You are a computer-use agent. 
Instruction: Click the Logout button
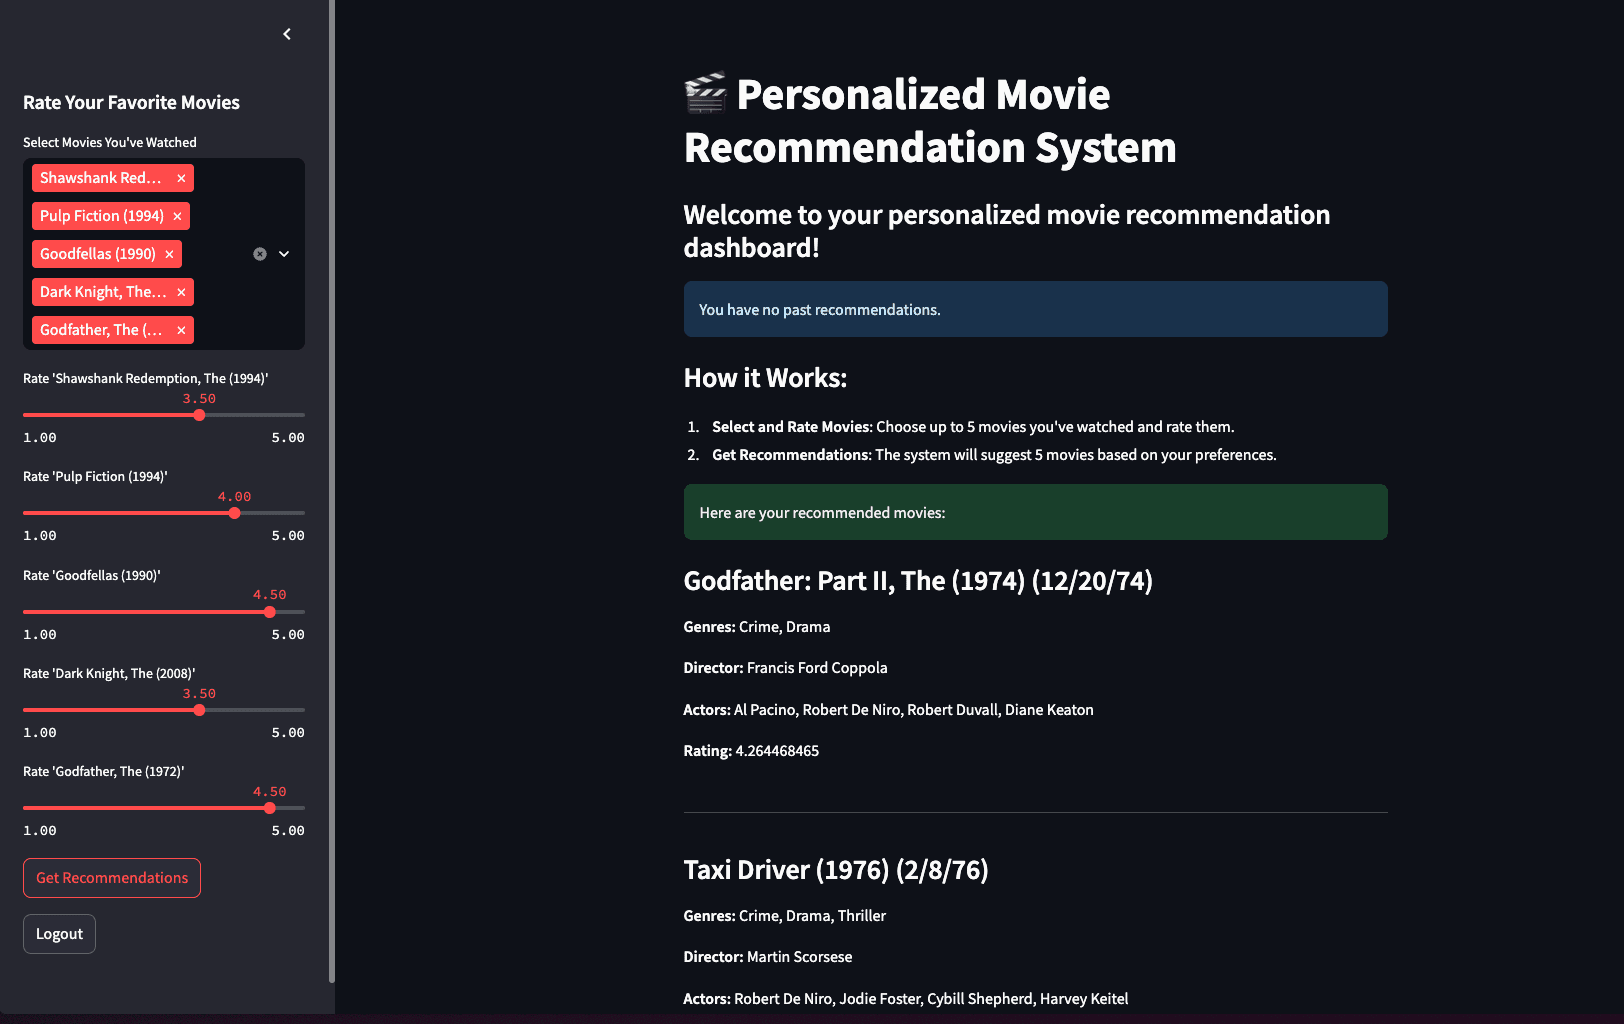pyautogui.click(x=59, y=934)
